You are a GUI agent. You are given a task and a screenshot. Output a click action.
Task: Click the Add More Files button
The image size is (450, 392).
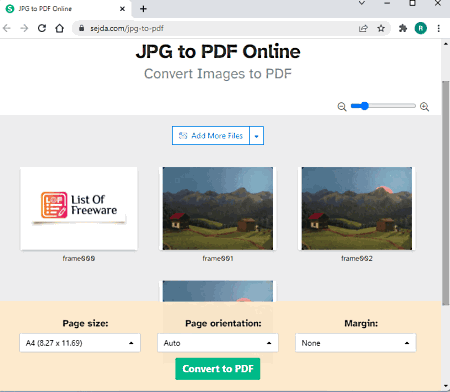tap(211, 136)
